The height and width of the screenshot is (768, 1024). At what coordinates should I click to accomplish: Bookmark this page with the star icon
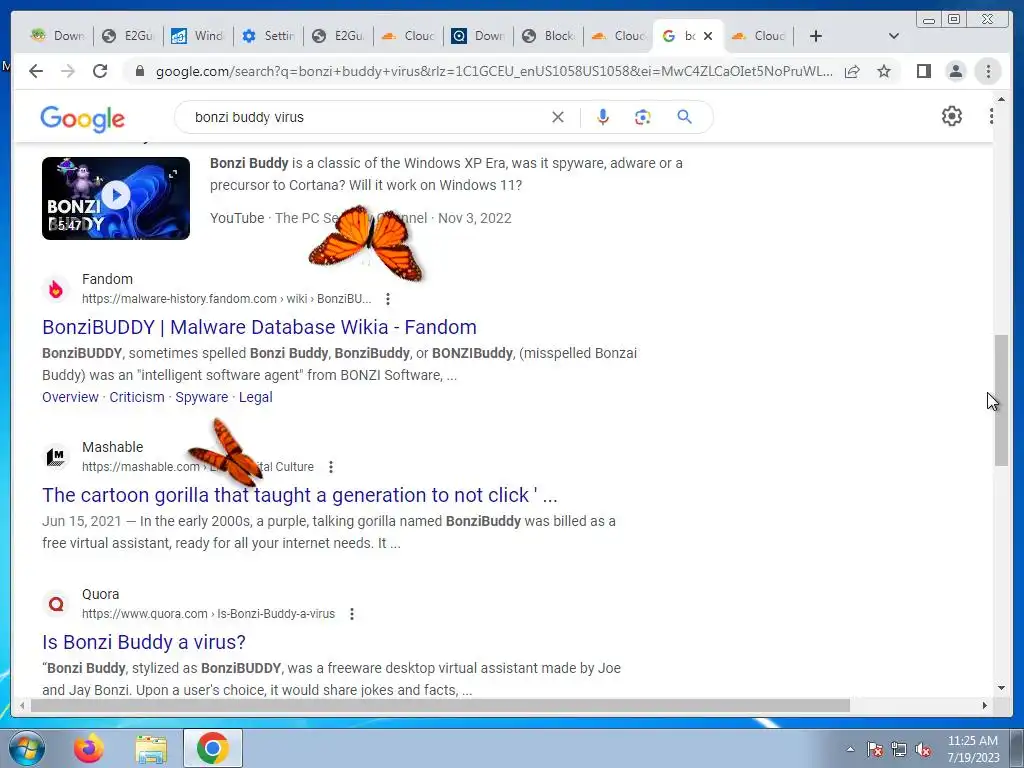pyautogui.click(x=884, y=71)
